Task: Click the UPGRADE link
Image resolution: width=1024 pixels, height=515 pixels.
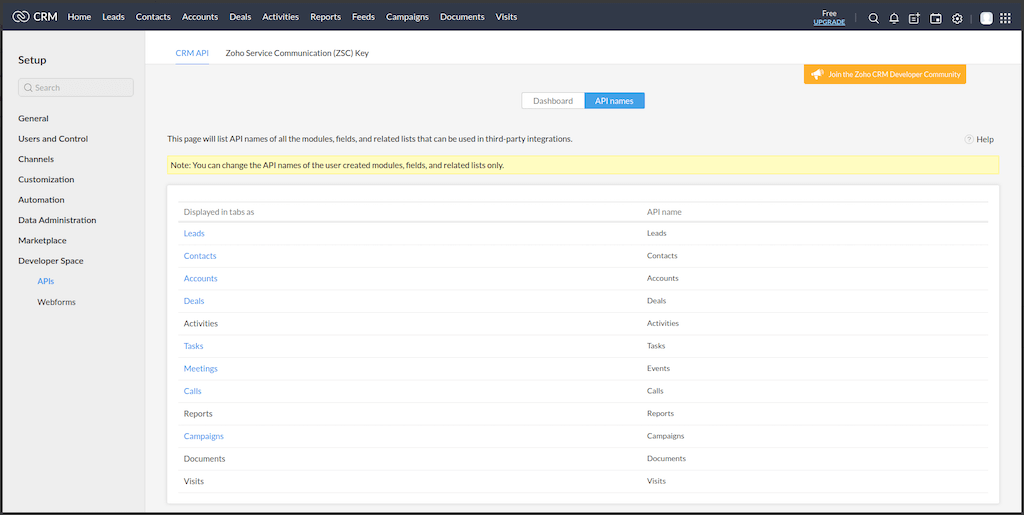Action: (829, 22)
